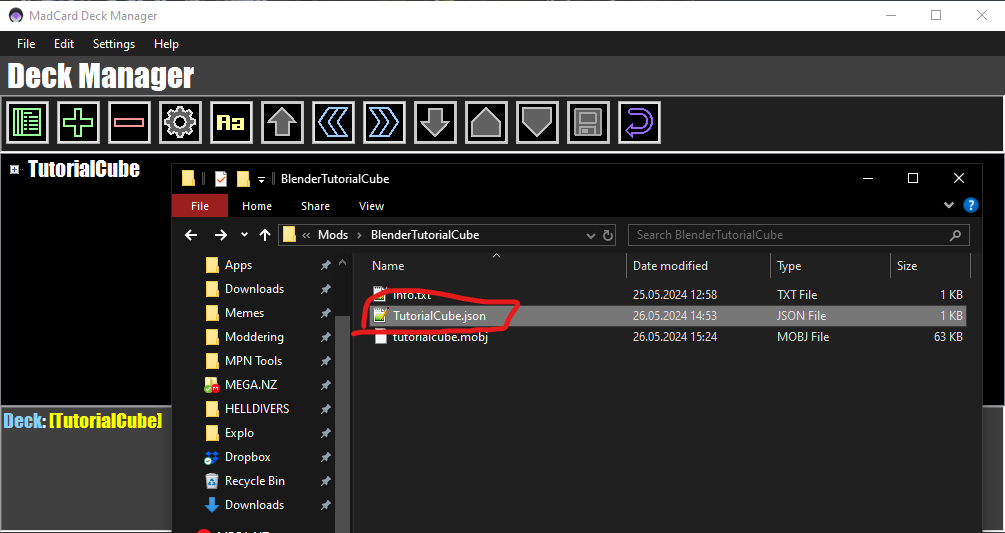Viewport: 1005px width, 533px height.
Task: Open Dropbox in sidebar
Action: [247, 457]
